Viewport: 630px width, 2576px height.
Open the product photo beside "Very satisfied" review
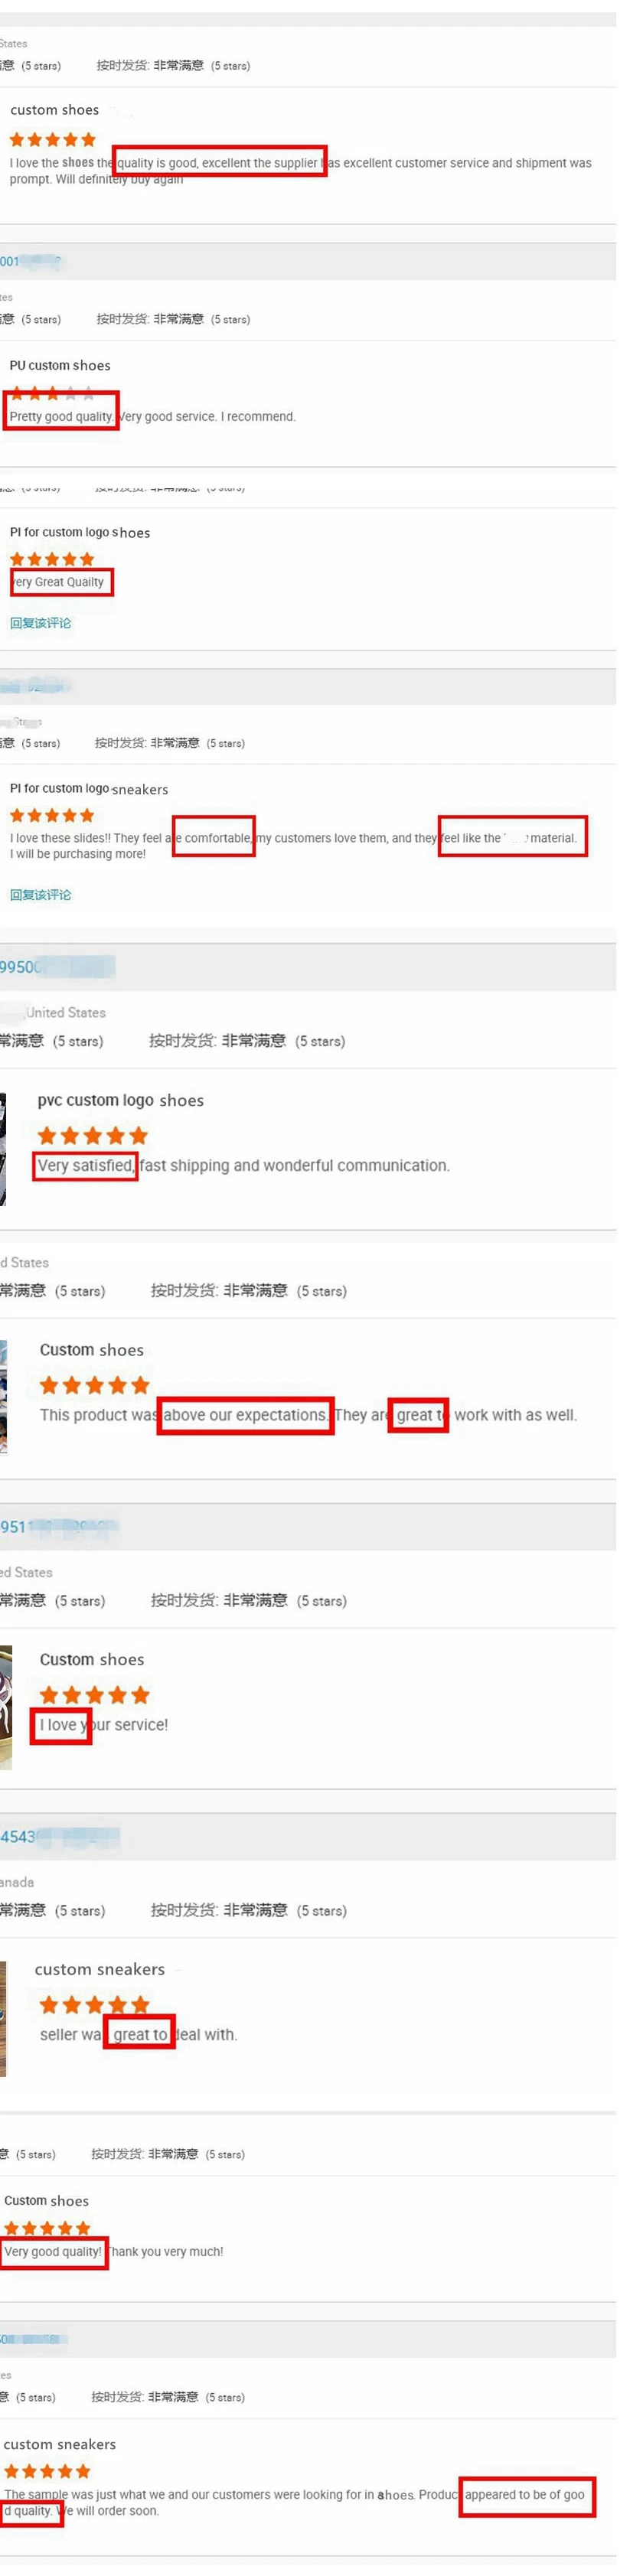point(3,1149)
